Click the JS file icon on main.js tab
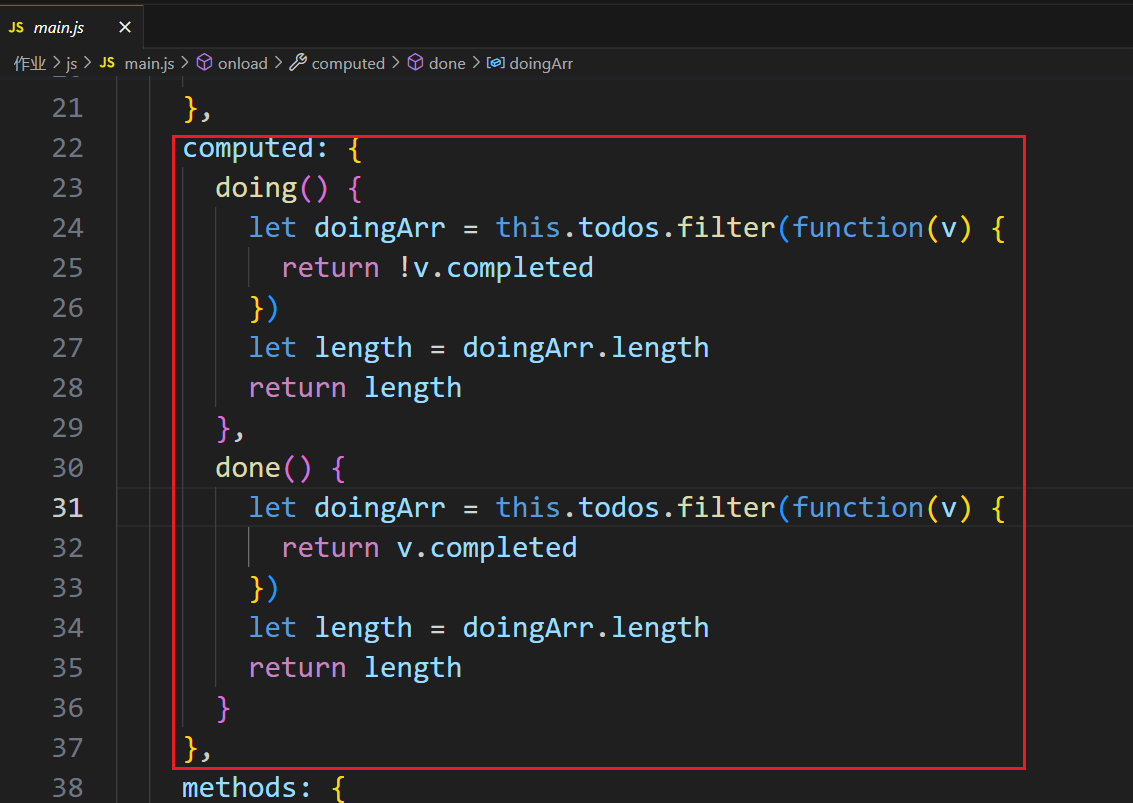Viewport: 1133px width, 803px height. (17, 27)
